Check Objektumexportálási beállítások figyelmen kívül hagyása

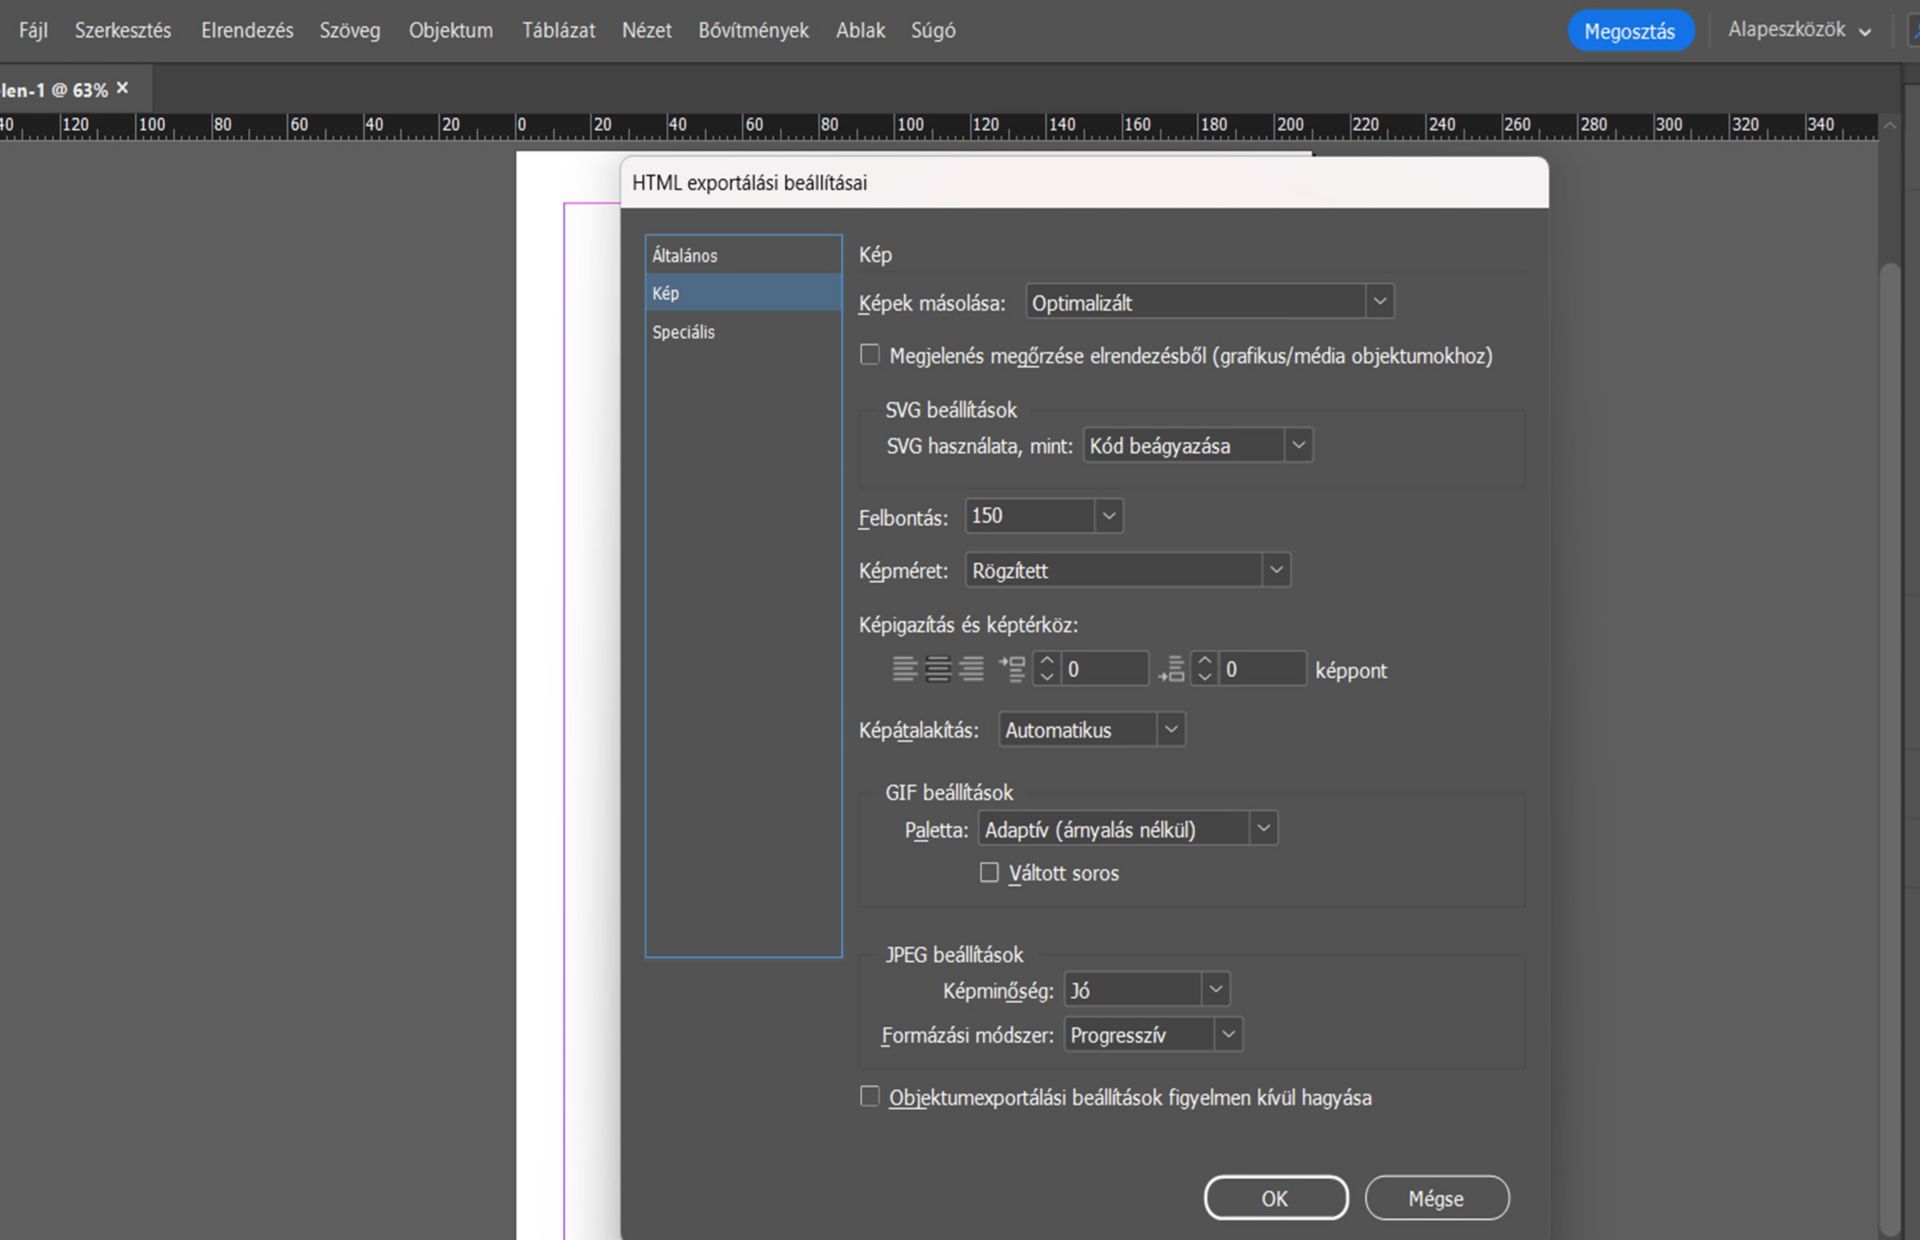(870, 1097)
